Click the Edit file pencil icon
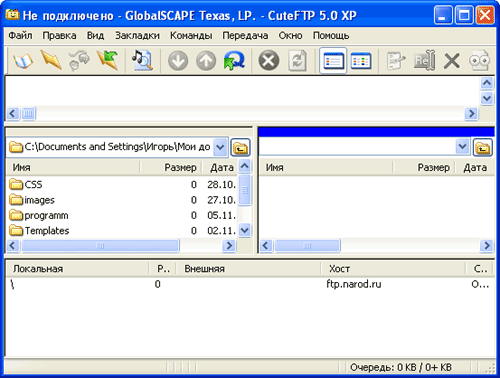The height and width of the screenshot is (378, 500). [396, 61]
